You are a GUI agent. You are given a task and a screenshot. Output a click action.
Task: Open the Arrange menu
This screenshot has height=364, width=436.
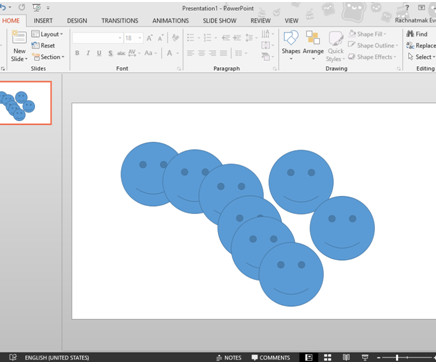pyautogui.click(x=313, y=46)
